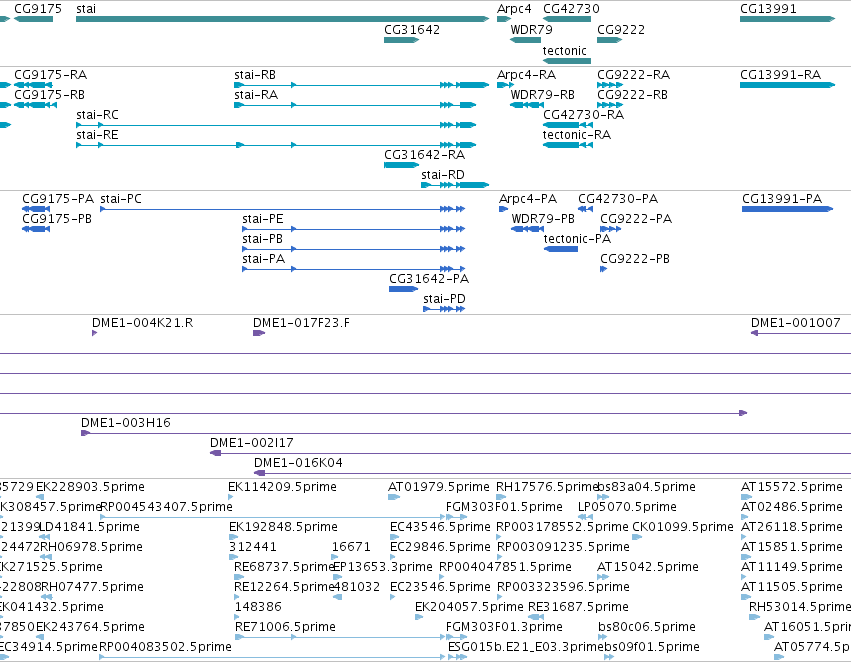Click the CG9175-RA transcript label
This screenshot has width=851, height=662.
tap(50, 74)
